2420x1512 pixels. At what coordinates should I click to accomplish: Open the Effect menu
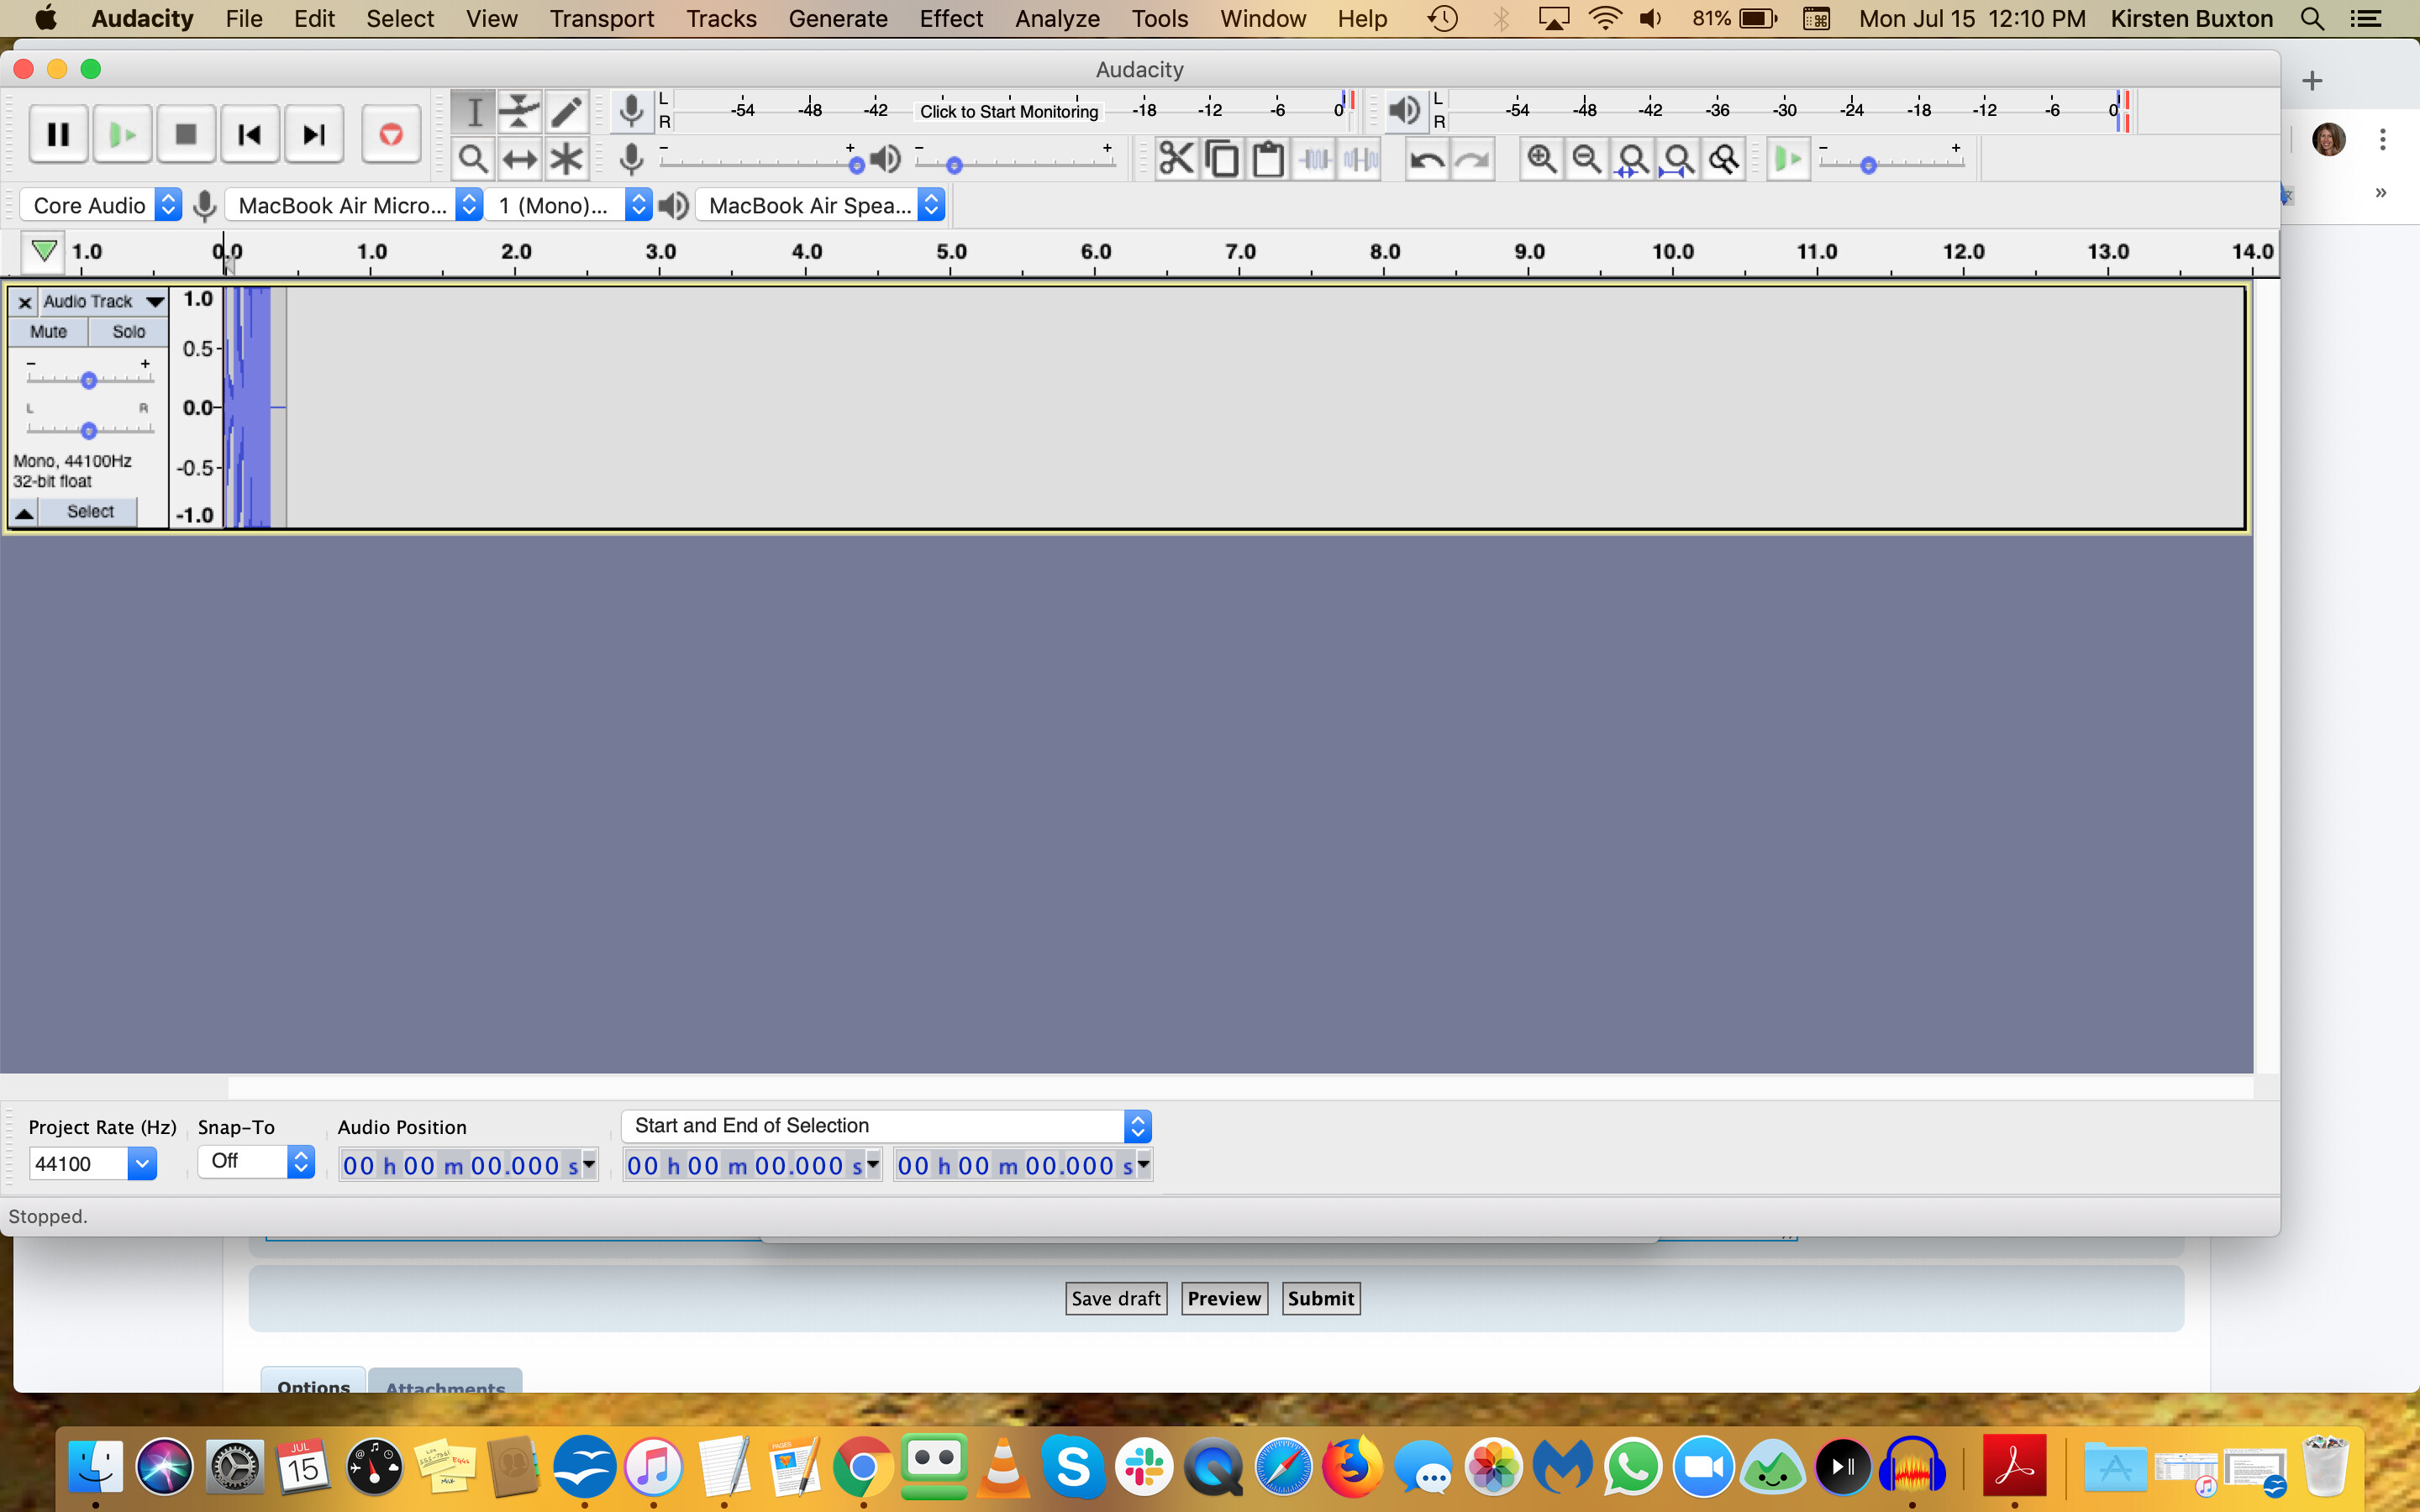[x=951, y=18]
